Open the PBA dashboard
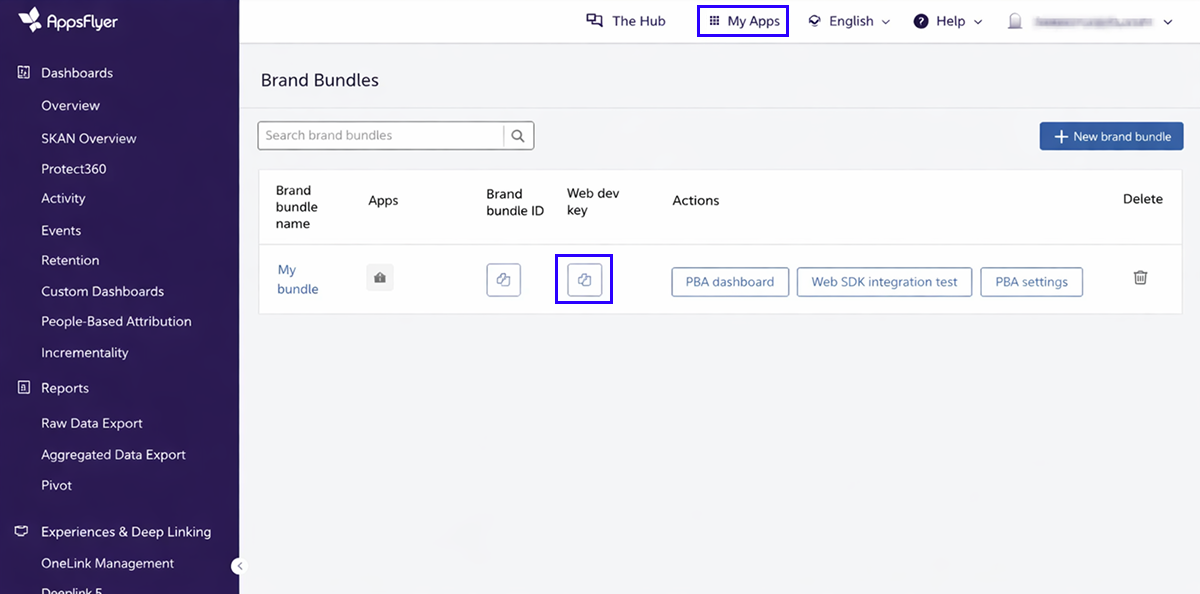1200x594 pixels. [x=729, y=282]
